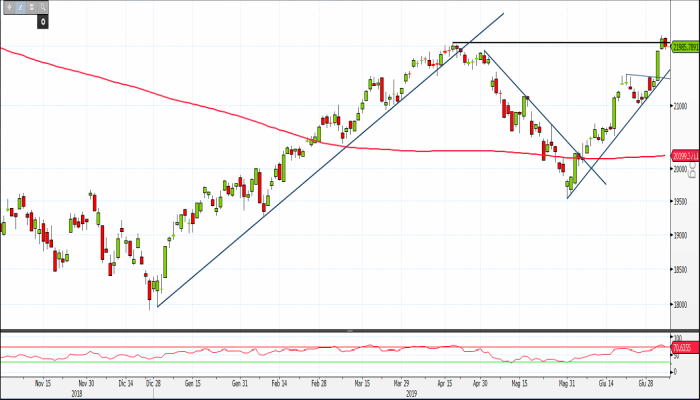Click the RSI panel 100 scale label
The width and height of the screenshot is (700, 400).
678,338
